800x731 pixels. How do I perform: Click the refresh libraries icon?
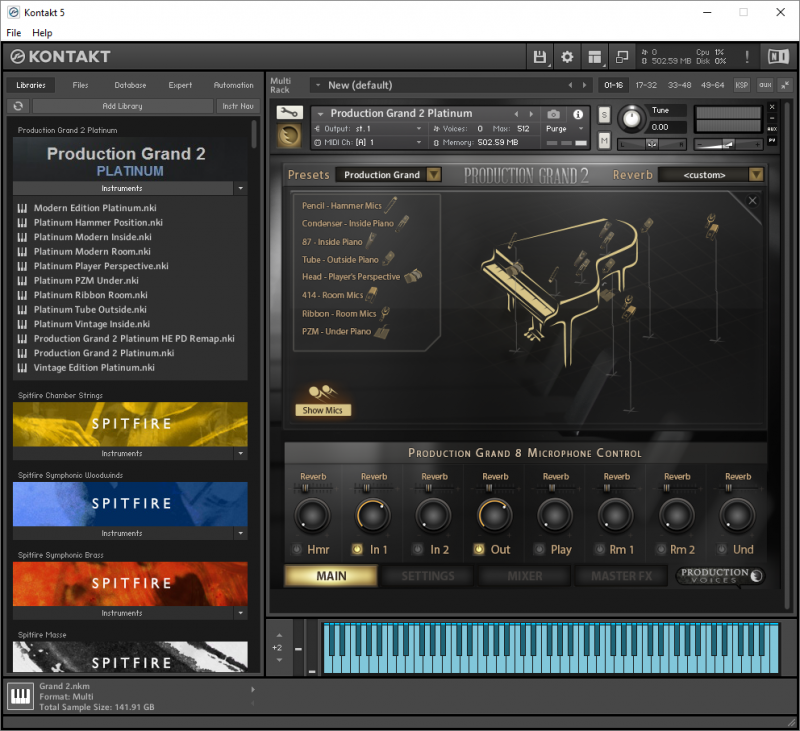click(18, 106)
